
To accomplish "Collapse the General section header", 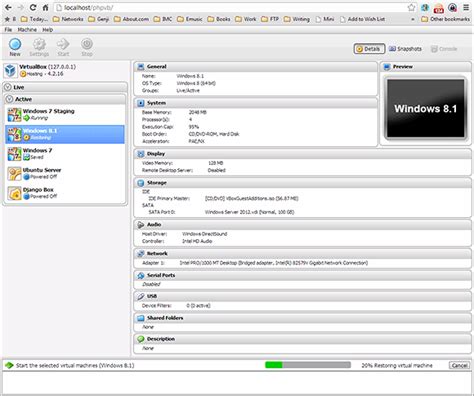I will [x=256, y=67].
